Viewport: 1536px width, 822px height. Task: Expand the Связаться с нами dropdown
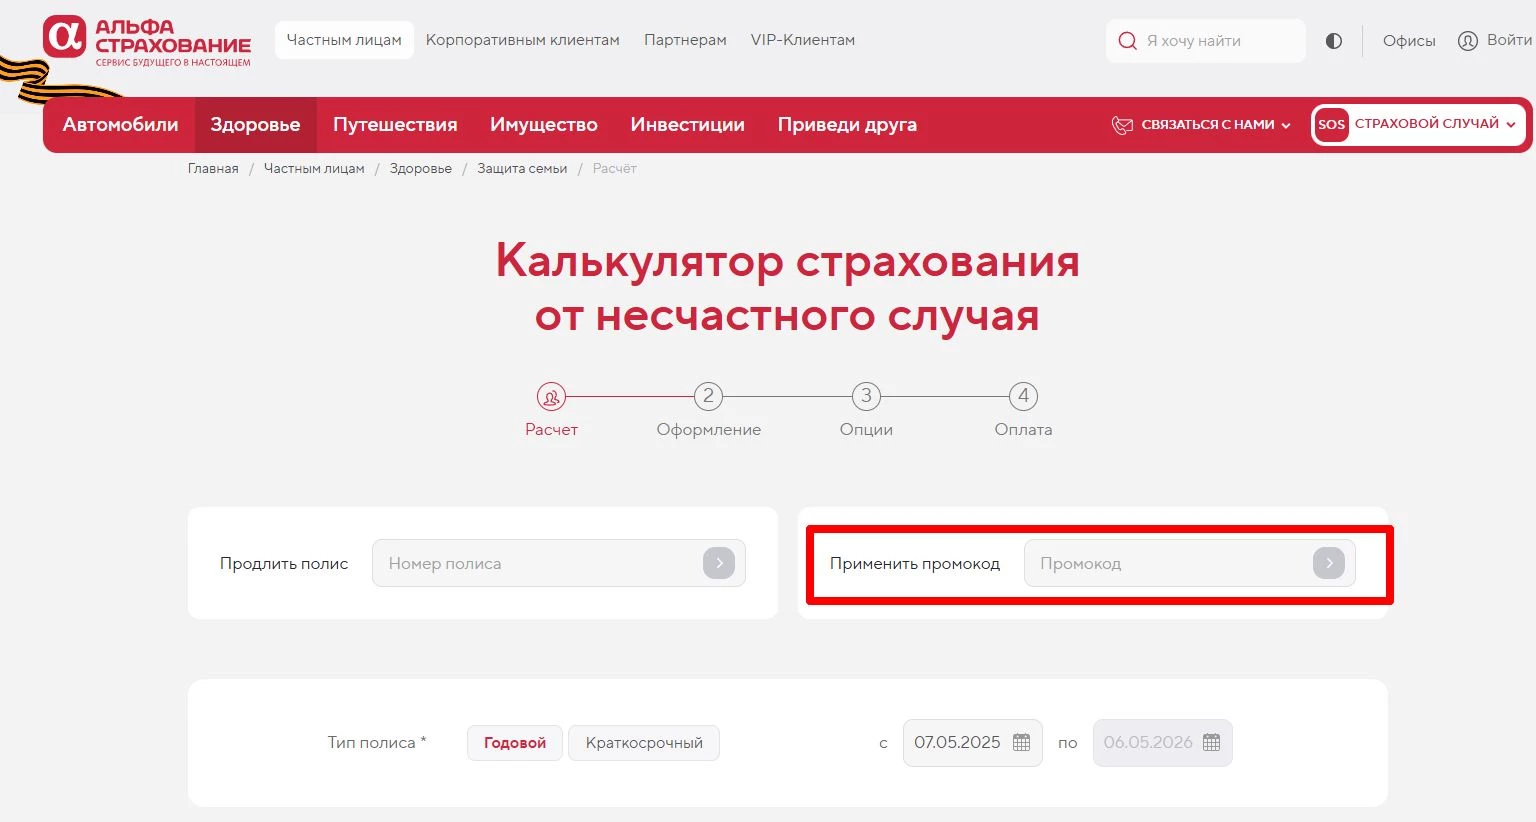pos(1285,126)
